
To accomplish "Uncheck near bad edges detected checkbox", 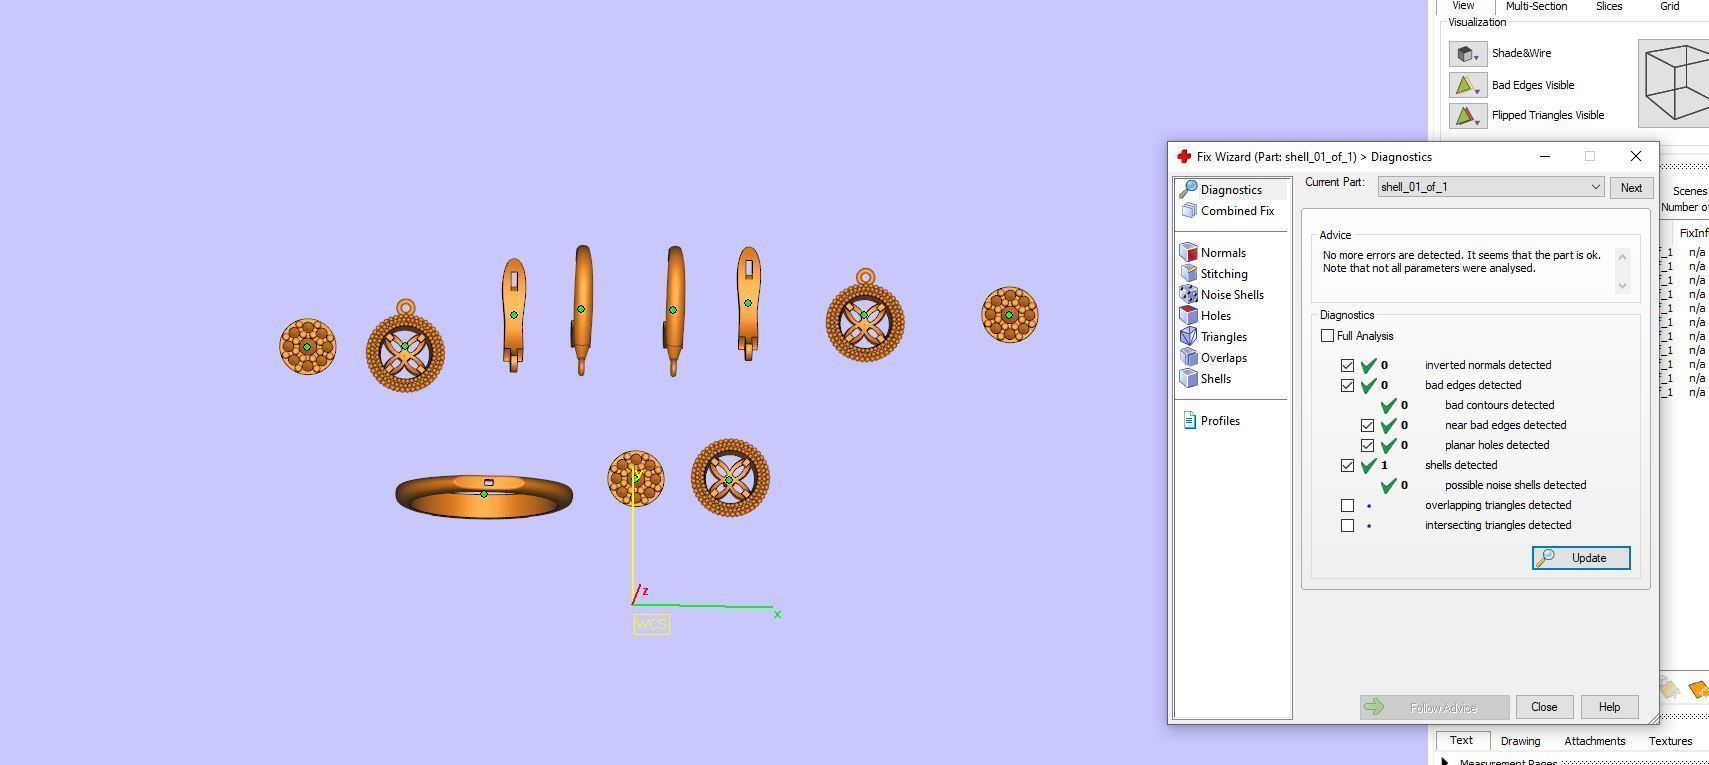I will 1367,426.
